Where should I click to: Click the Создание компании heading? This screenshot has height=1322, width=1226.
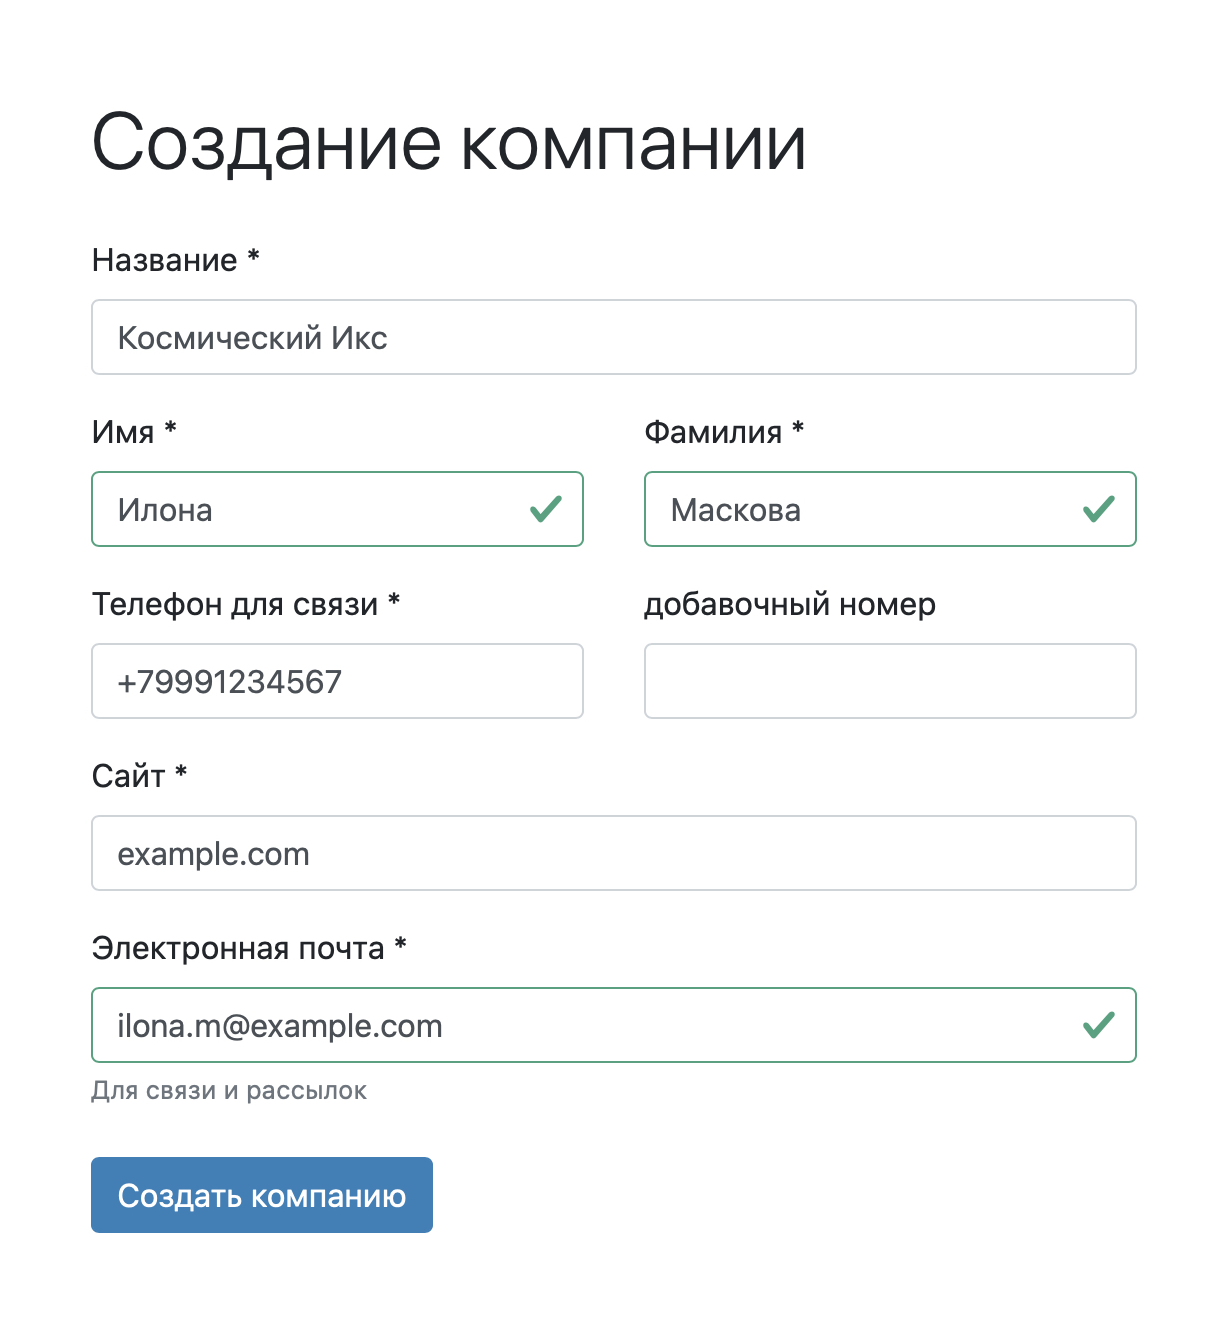tap(449, 143)
